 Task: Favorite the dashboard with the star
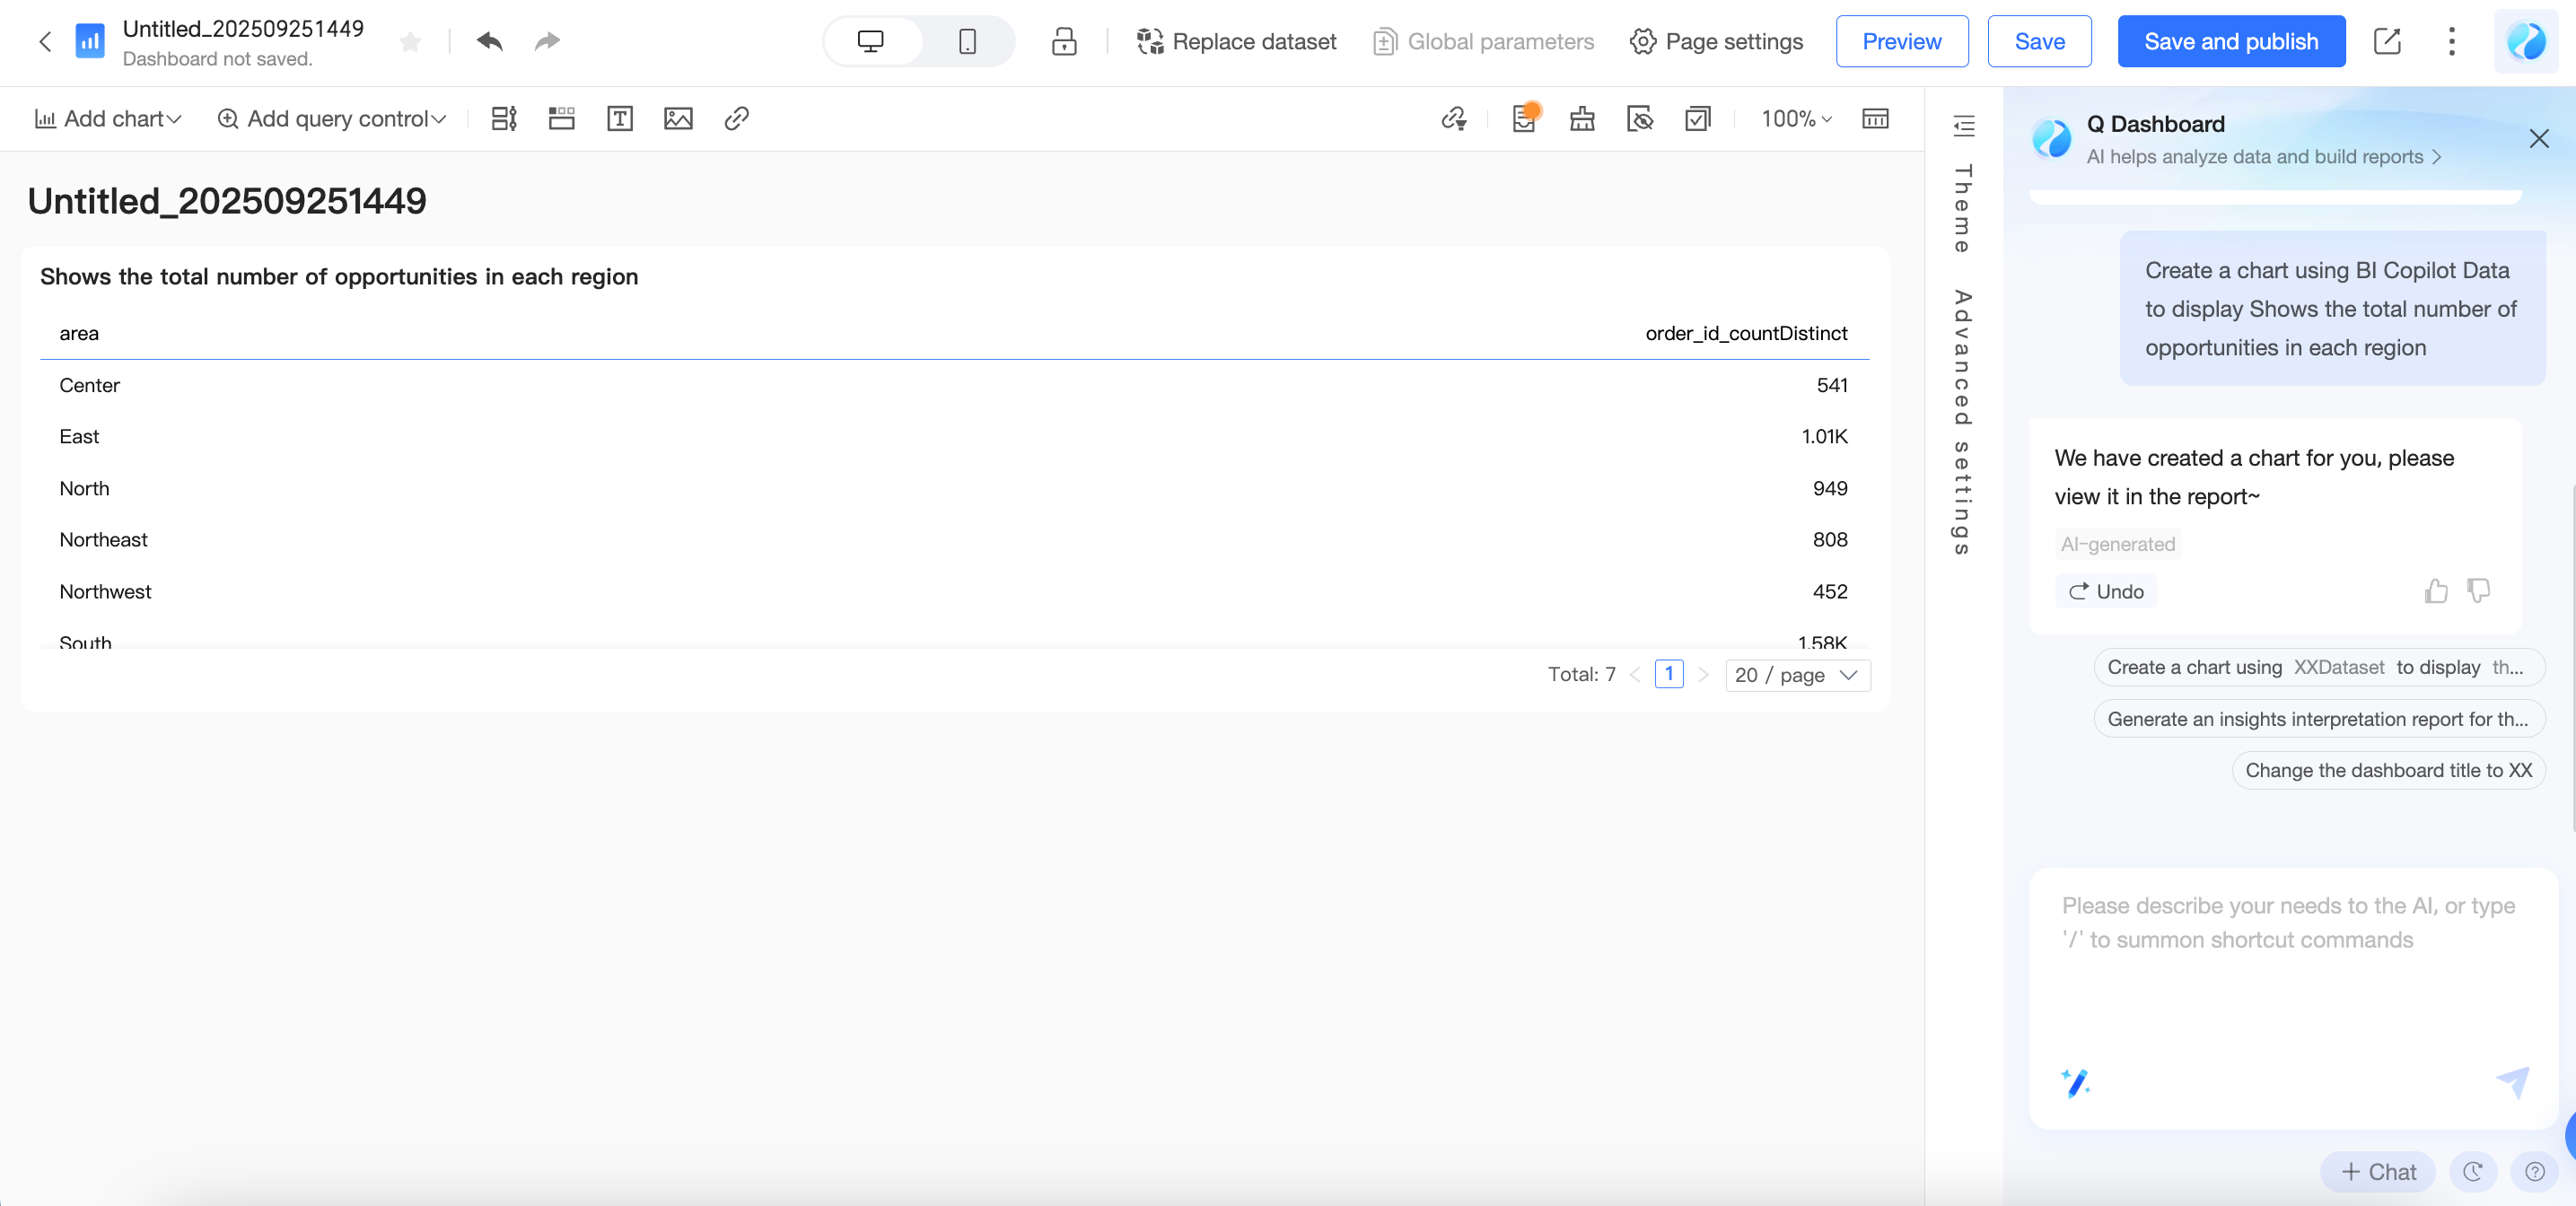(x=410, y=41)
